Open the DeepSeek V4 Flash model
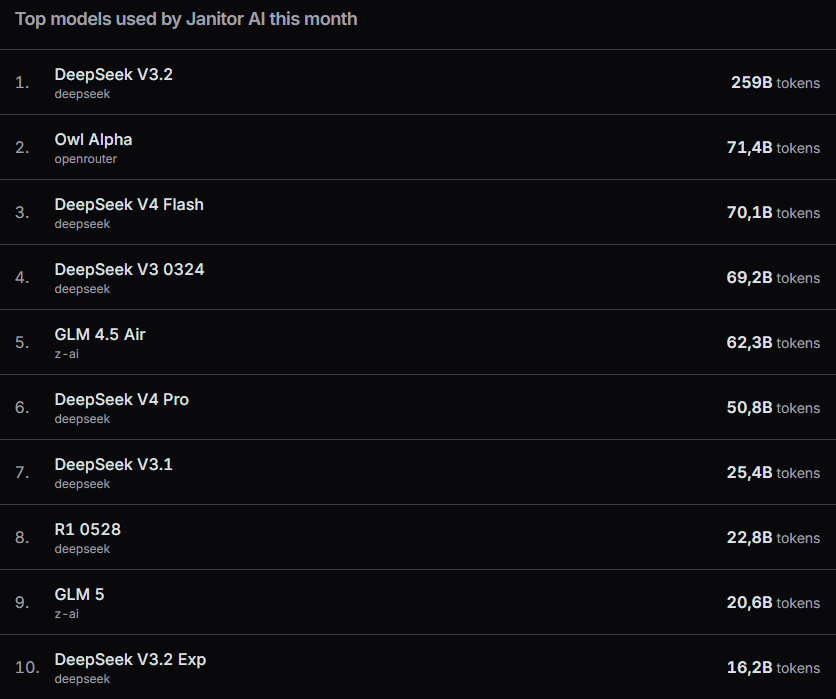Viewport: 836px width, 699px height. 129,205
